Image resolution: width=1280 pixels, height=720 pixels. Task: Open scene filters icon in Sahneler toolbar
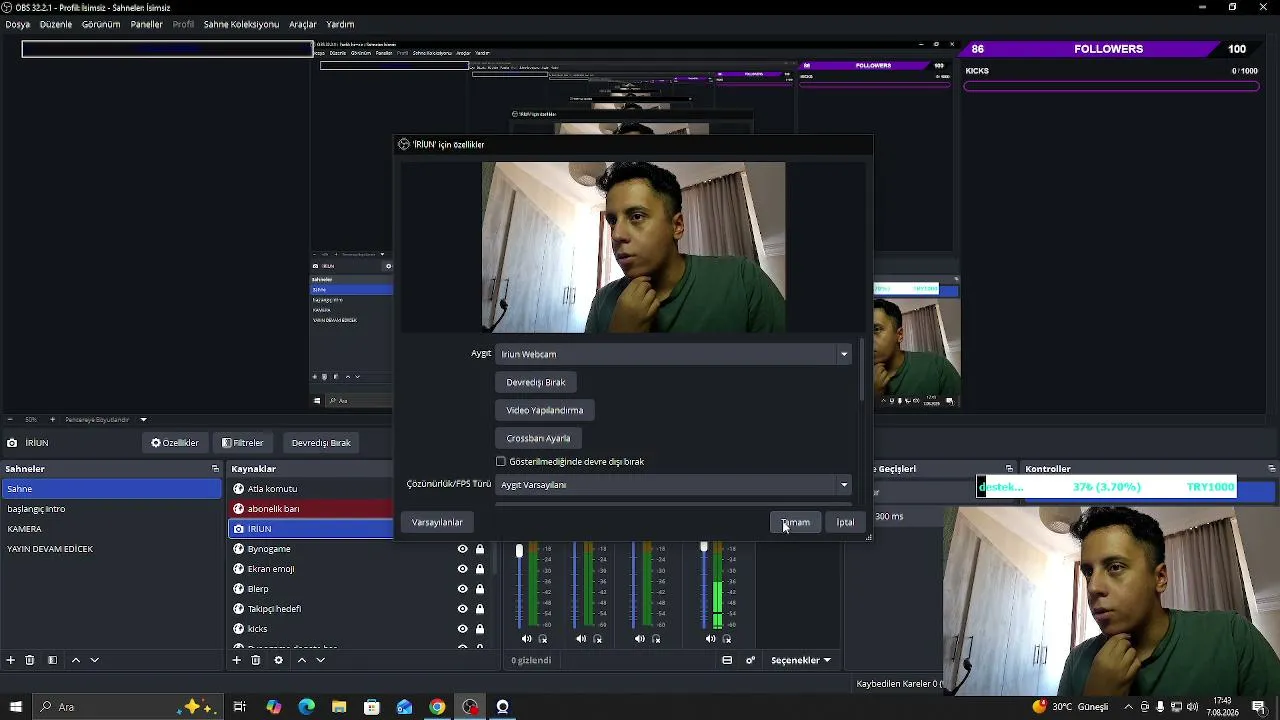[52, 660]
